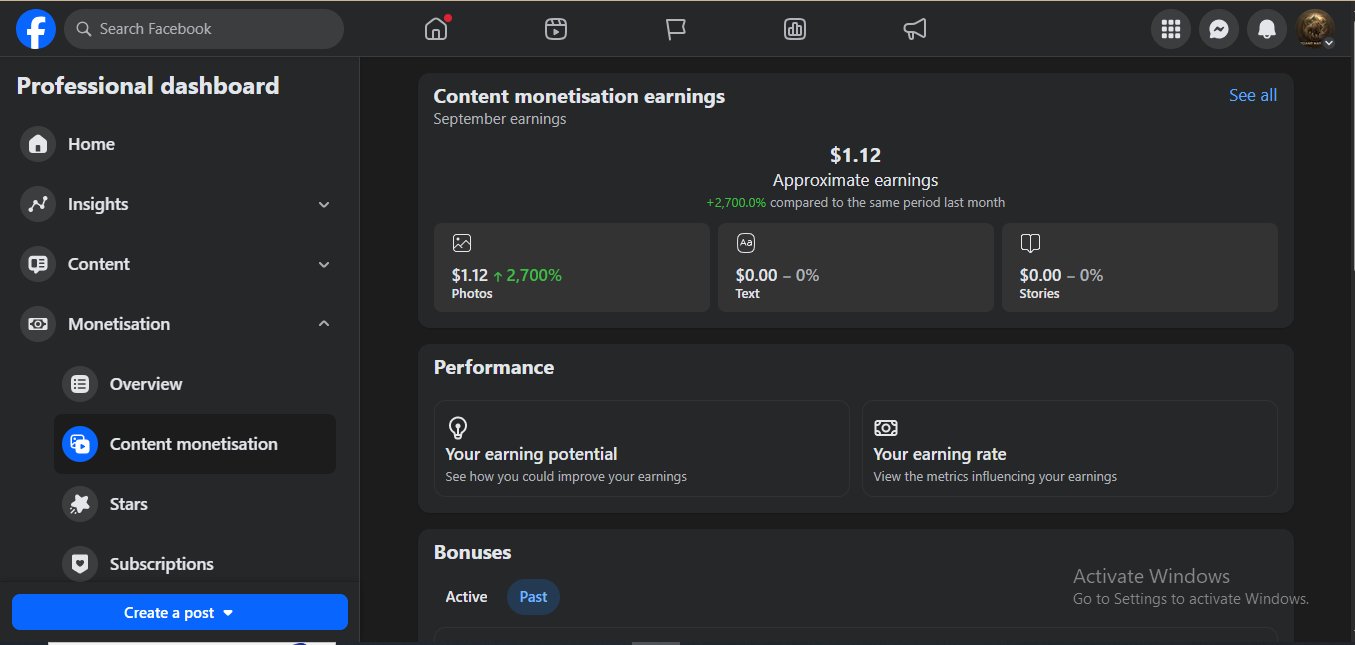
Task: Click the Professional dashboard title
Action: tap(148, 86)
